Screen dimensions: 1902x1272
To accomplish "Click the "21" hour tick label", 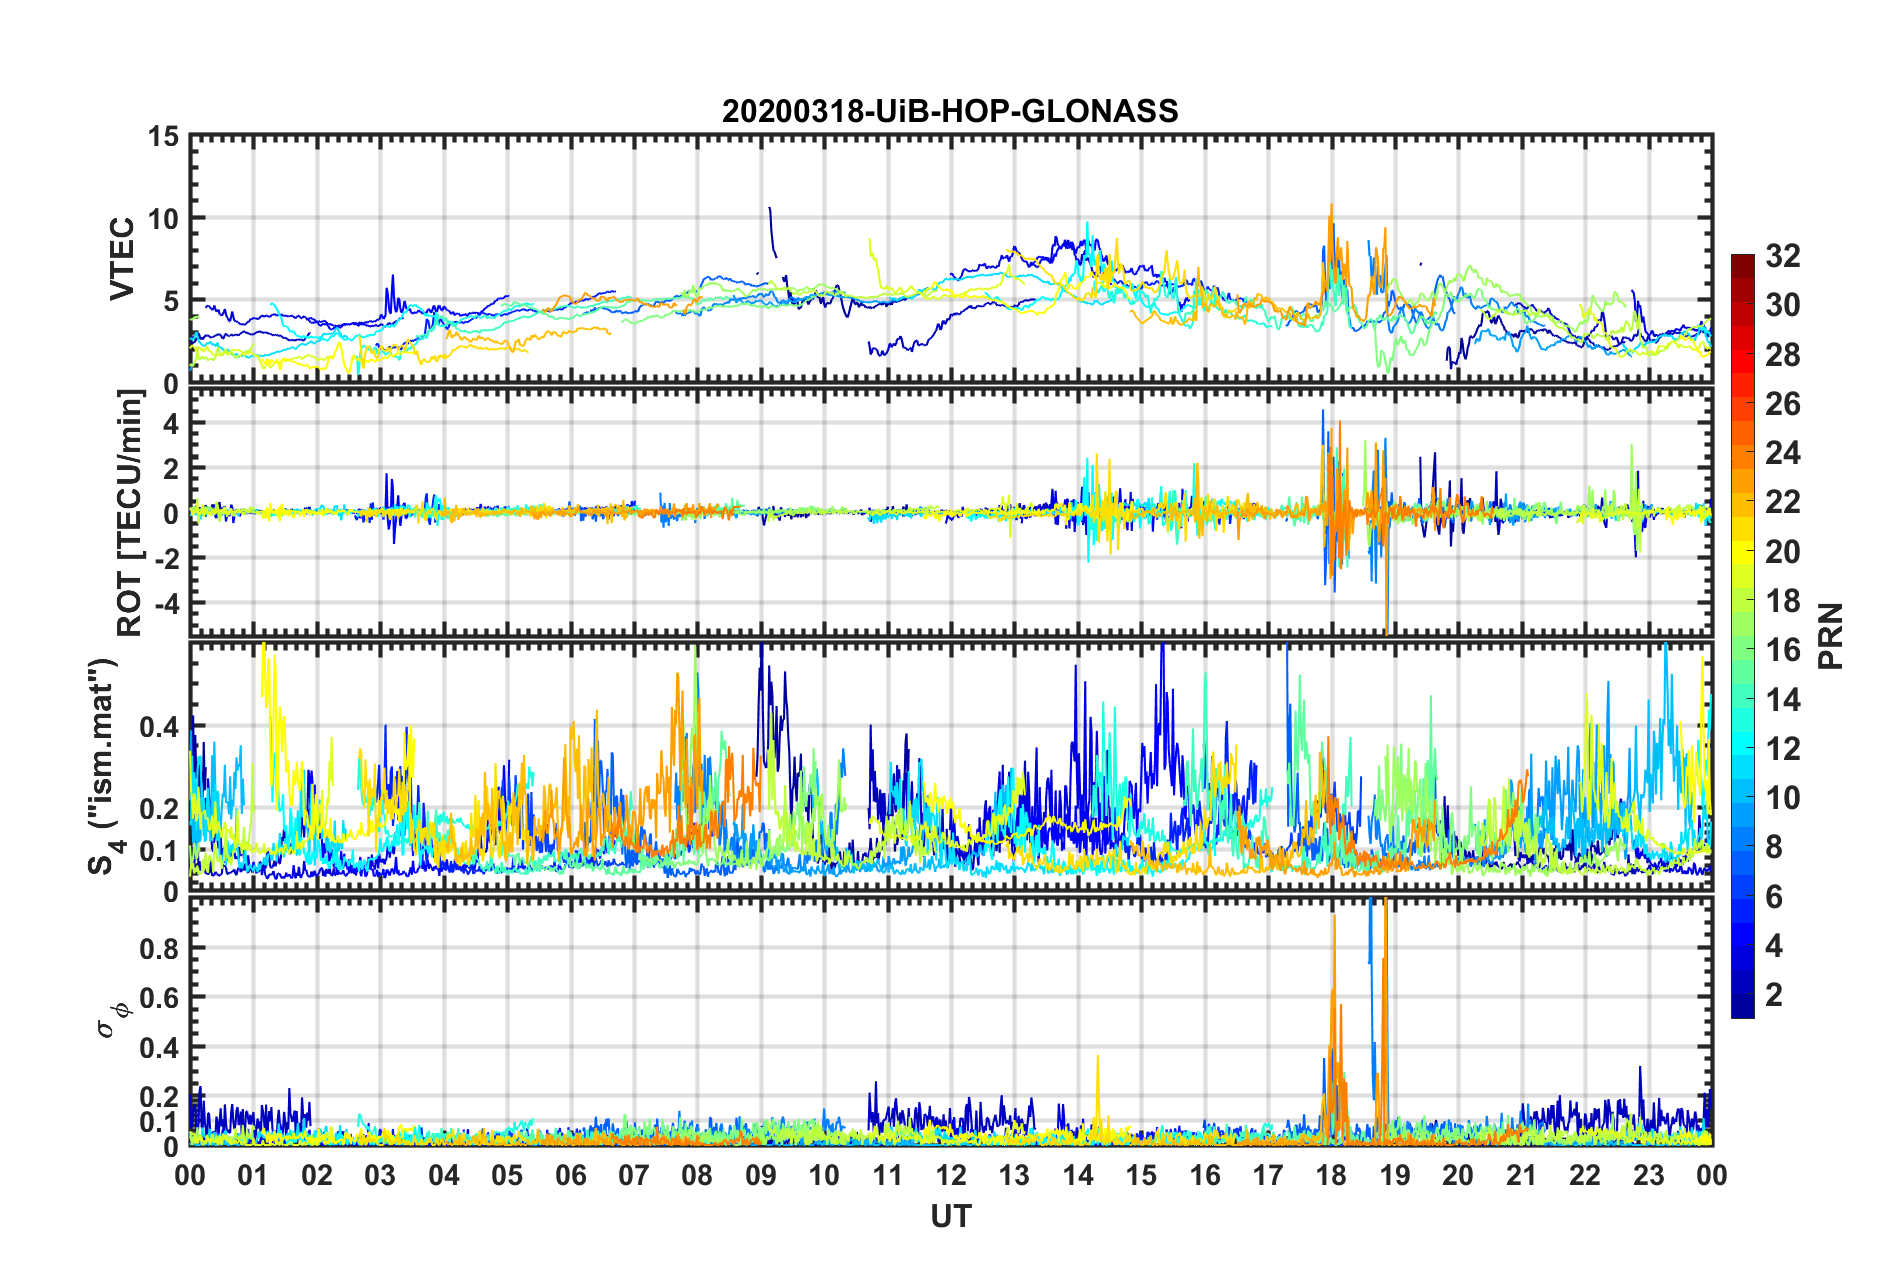I will click(1522, 1176).
